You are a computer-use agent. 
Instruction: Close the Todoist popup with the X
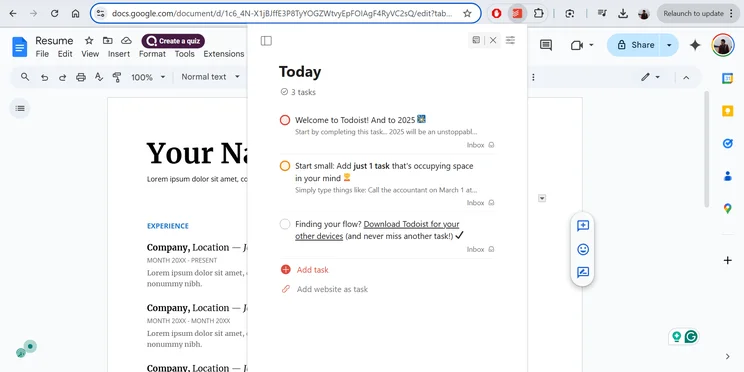[493, 40]
